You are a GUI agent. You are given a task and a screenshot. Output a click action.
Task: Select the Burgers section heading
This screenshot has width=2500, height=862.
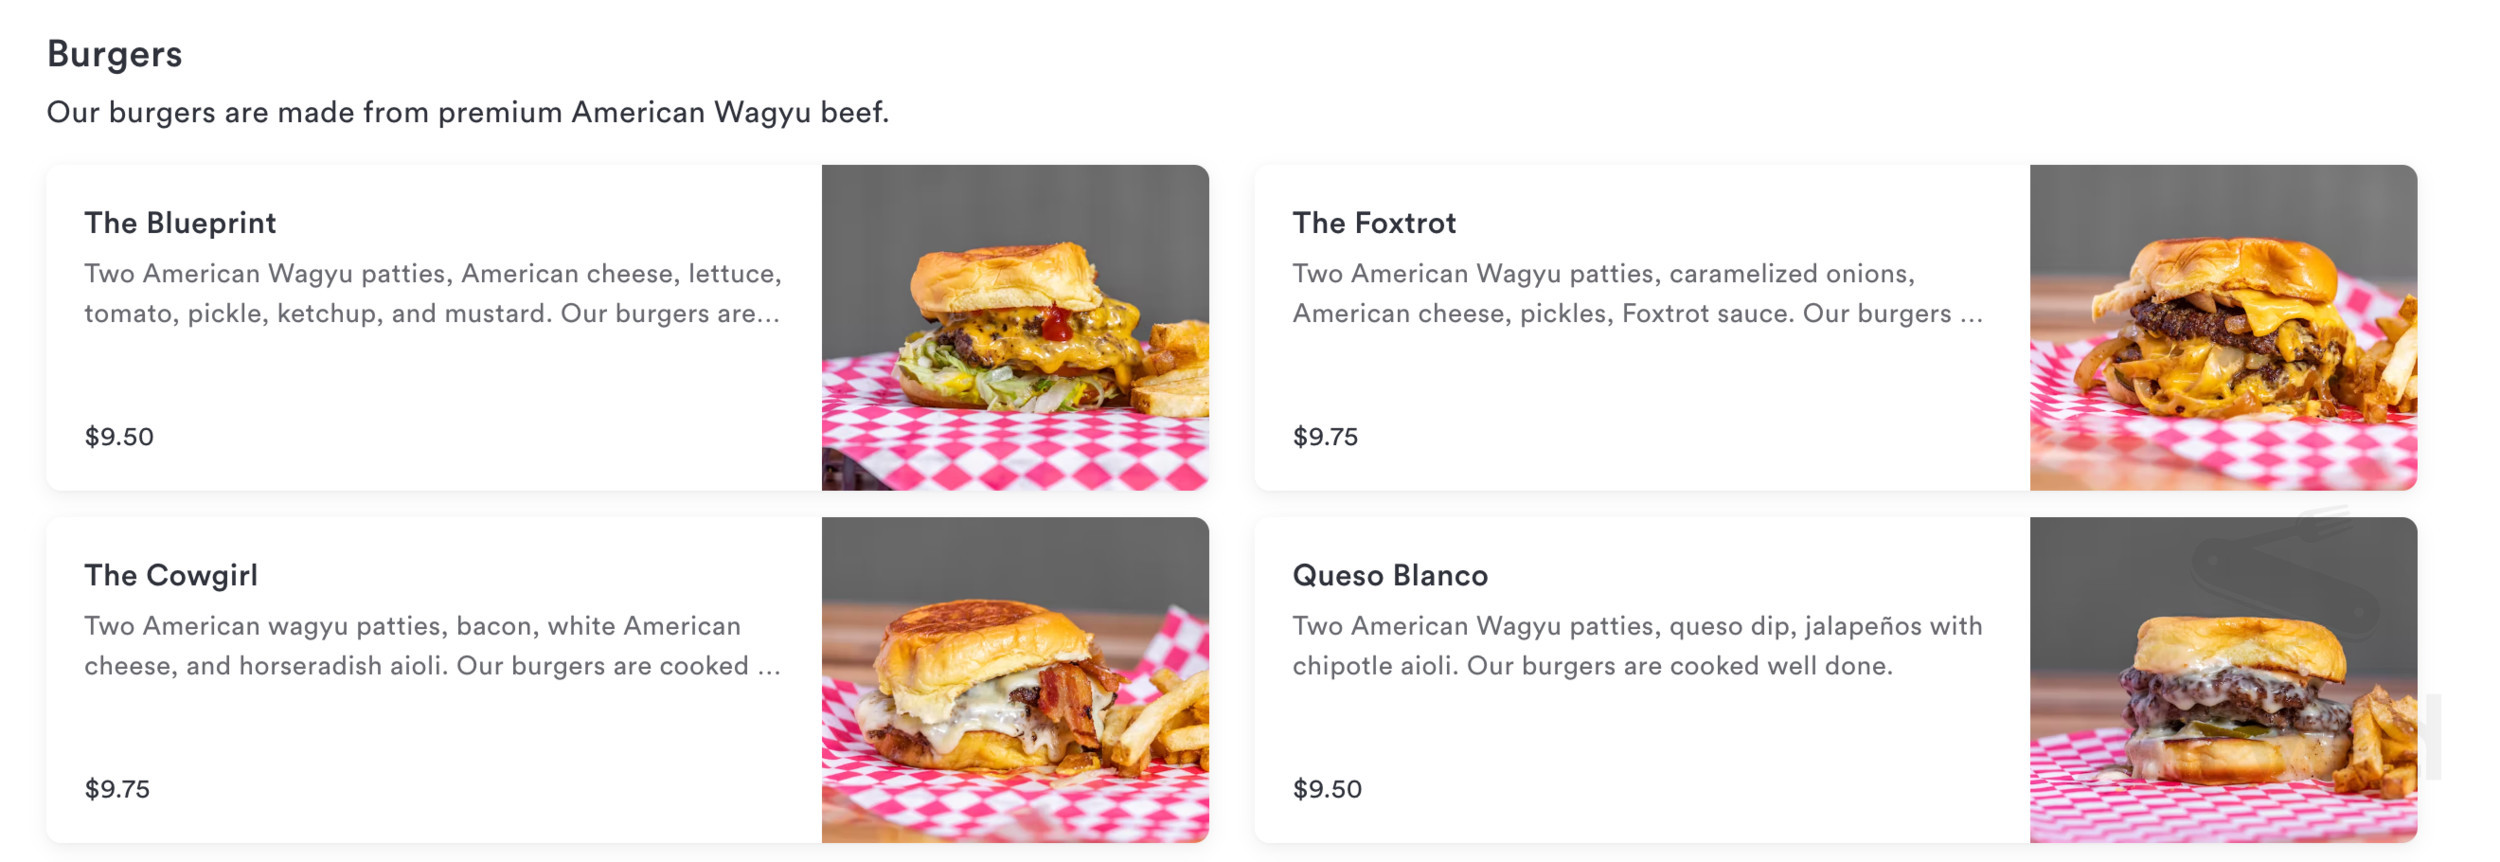point(115,55)
